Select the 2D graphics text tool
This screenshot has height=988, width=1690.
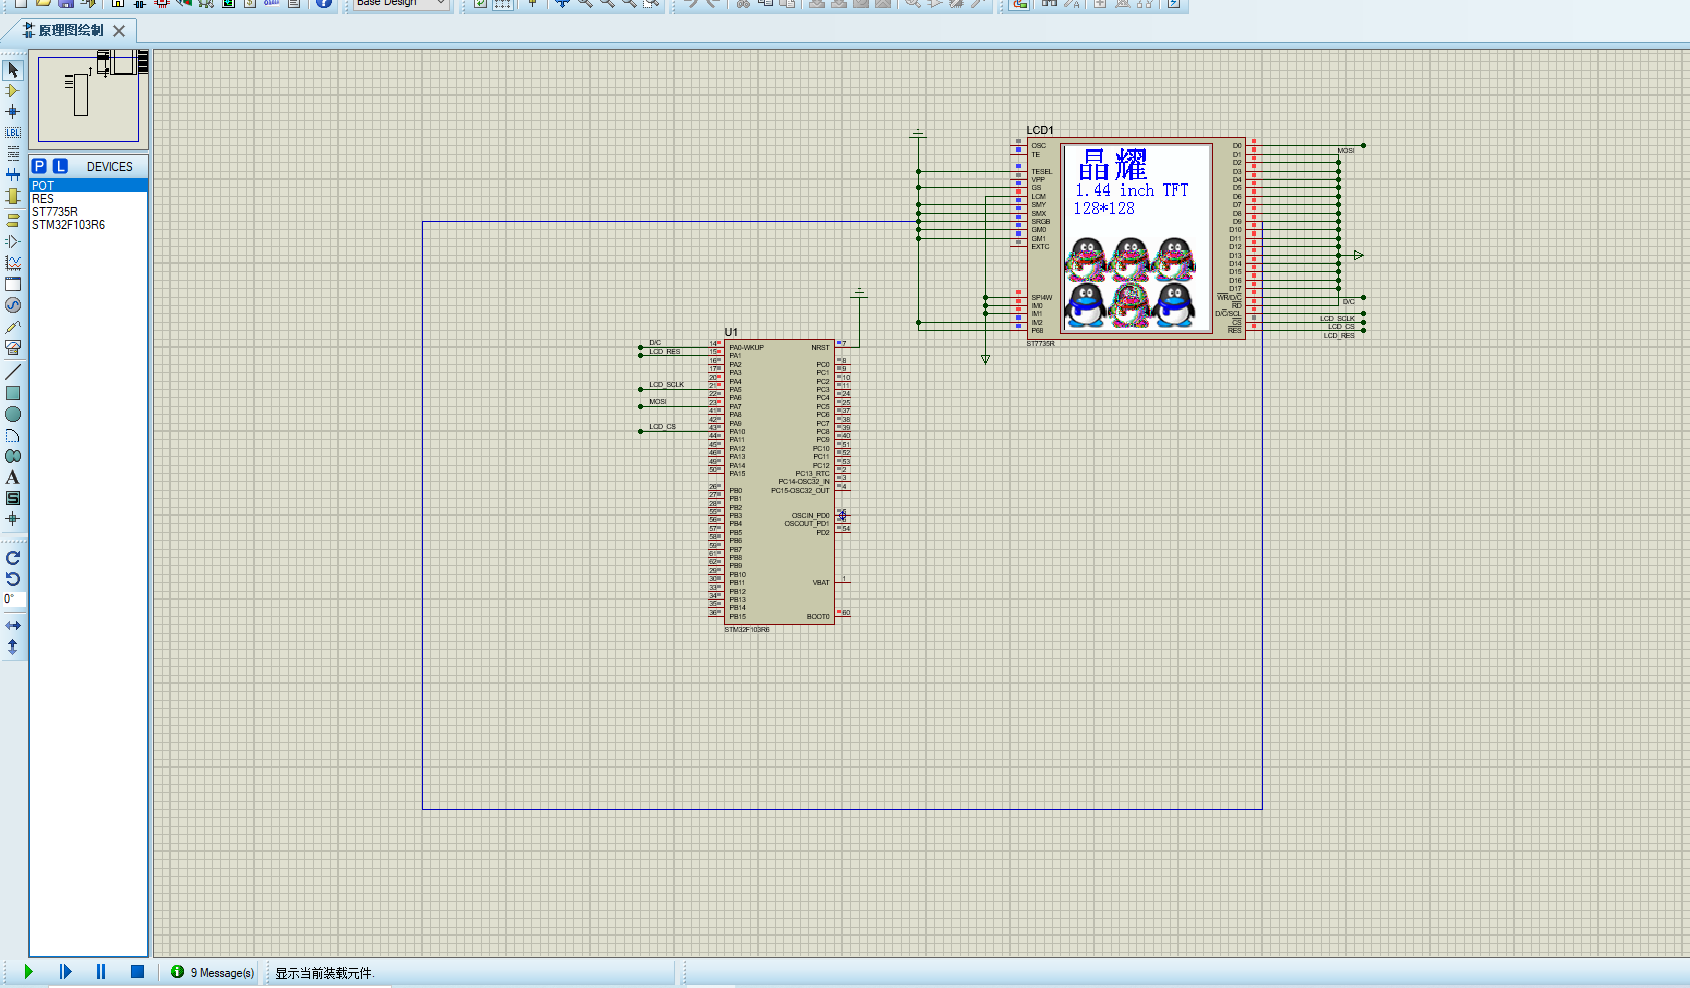(13, 477)
